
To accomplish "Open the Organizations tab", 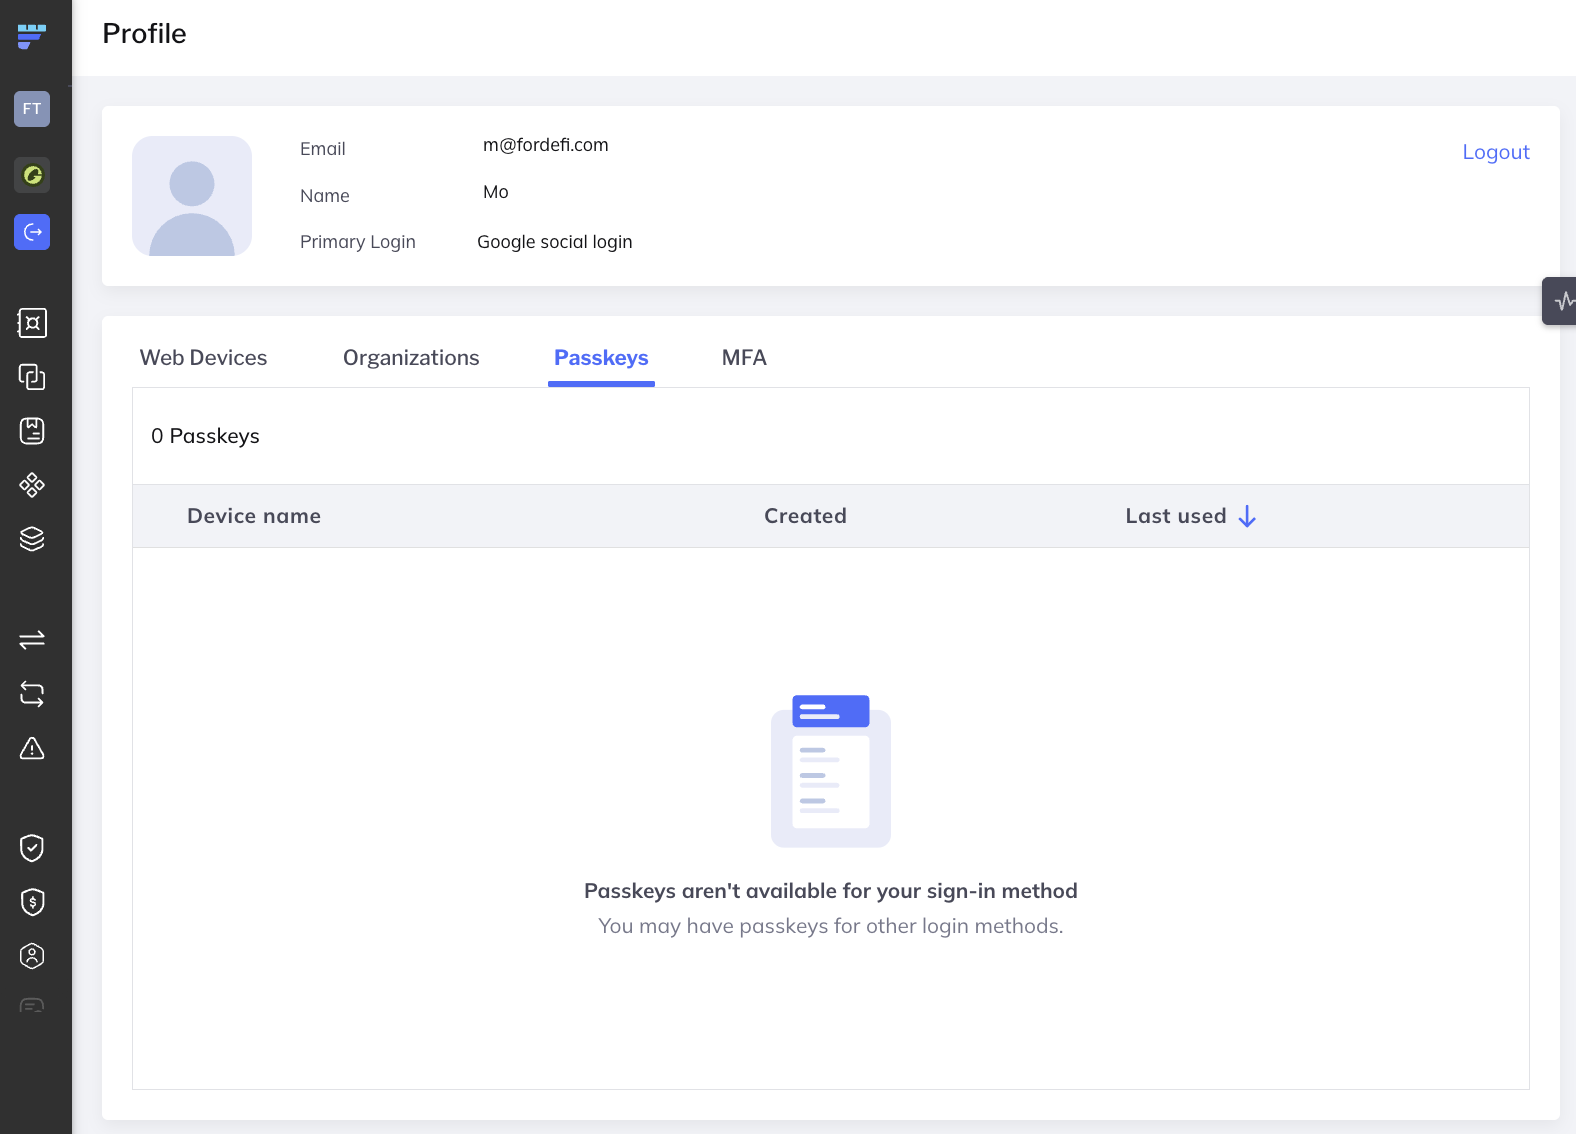I will pos(411,358).
